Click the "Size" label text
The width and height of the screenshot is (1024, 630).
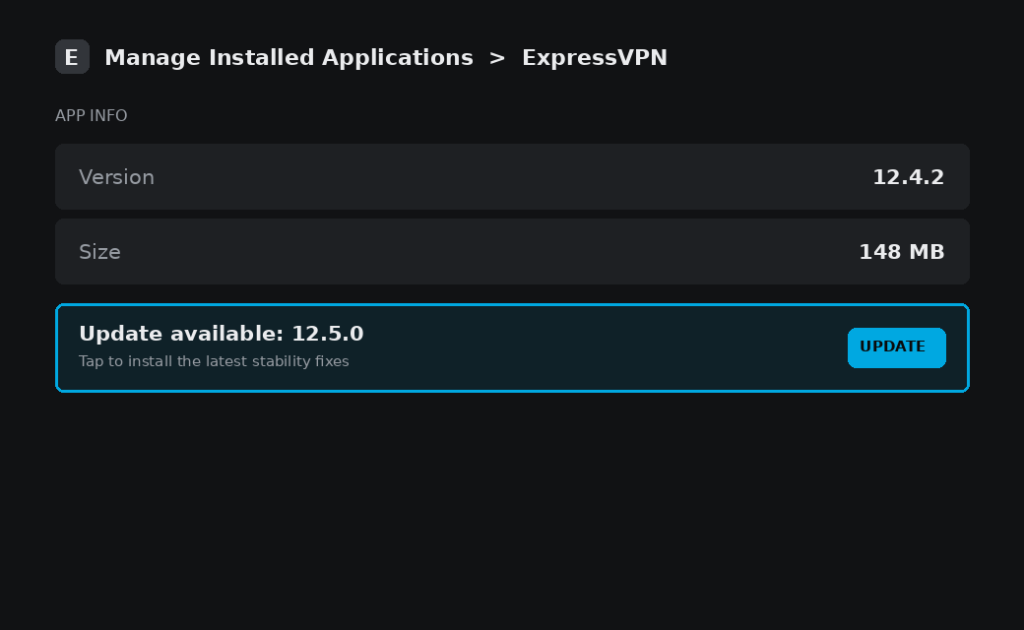[x=99, y=251]
